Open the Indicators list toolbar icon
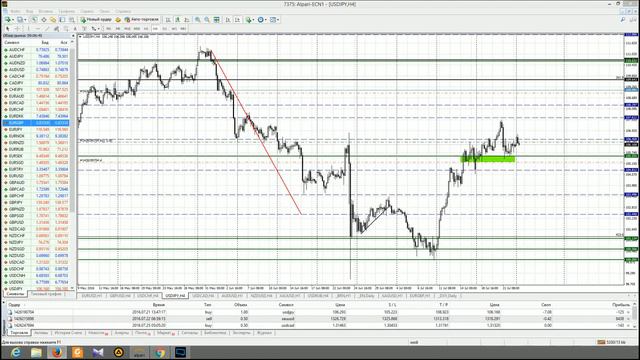The width and height of the screenshot is (640, 360). point(248,20)
